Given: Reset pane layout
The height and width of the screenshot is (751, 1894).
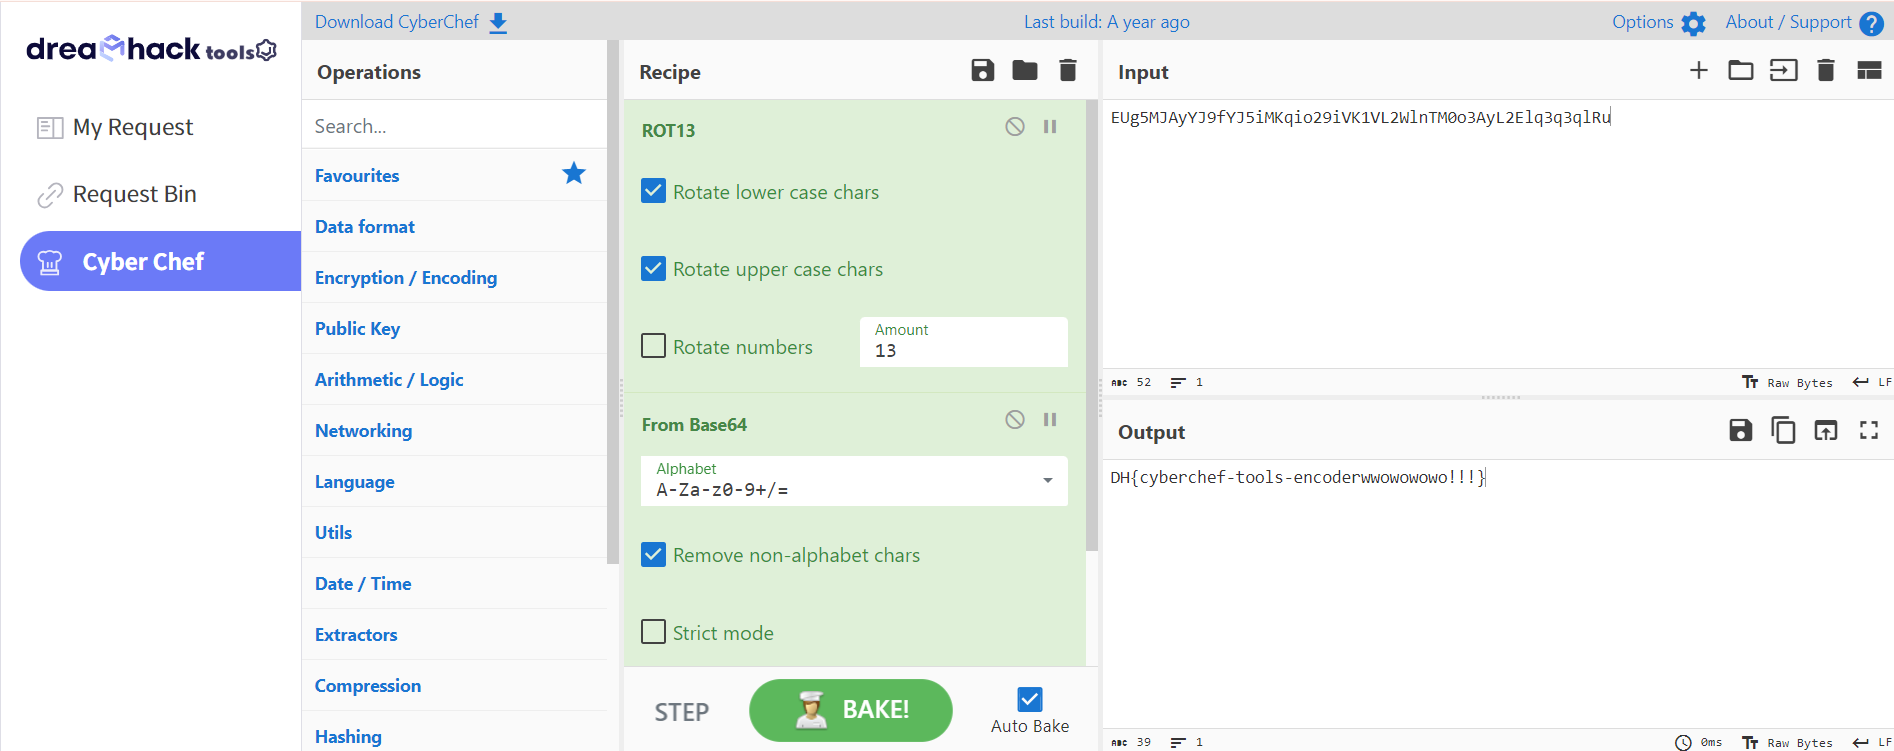Looking at the screenshot, I should click(1869, 70).
